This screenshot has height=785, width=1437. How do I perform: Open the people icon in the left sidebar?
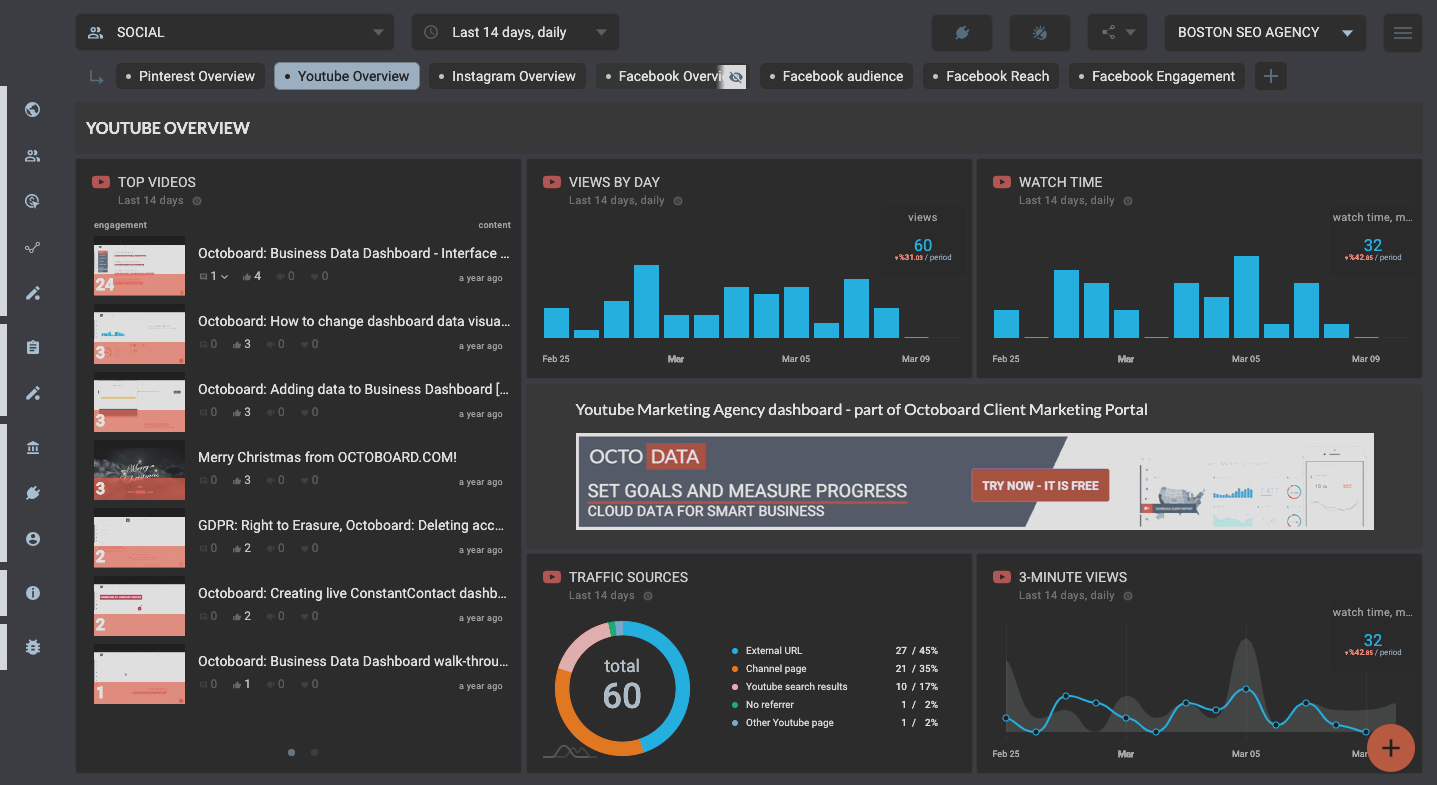(32, 156)
